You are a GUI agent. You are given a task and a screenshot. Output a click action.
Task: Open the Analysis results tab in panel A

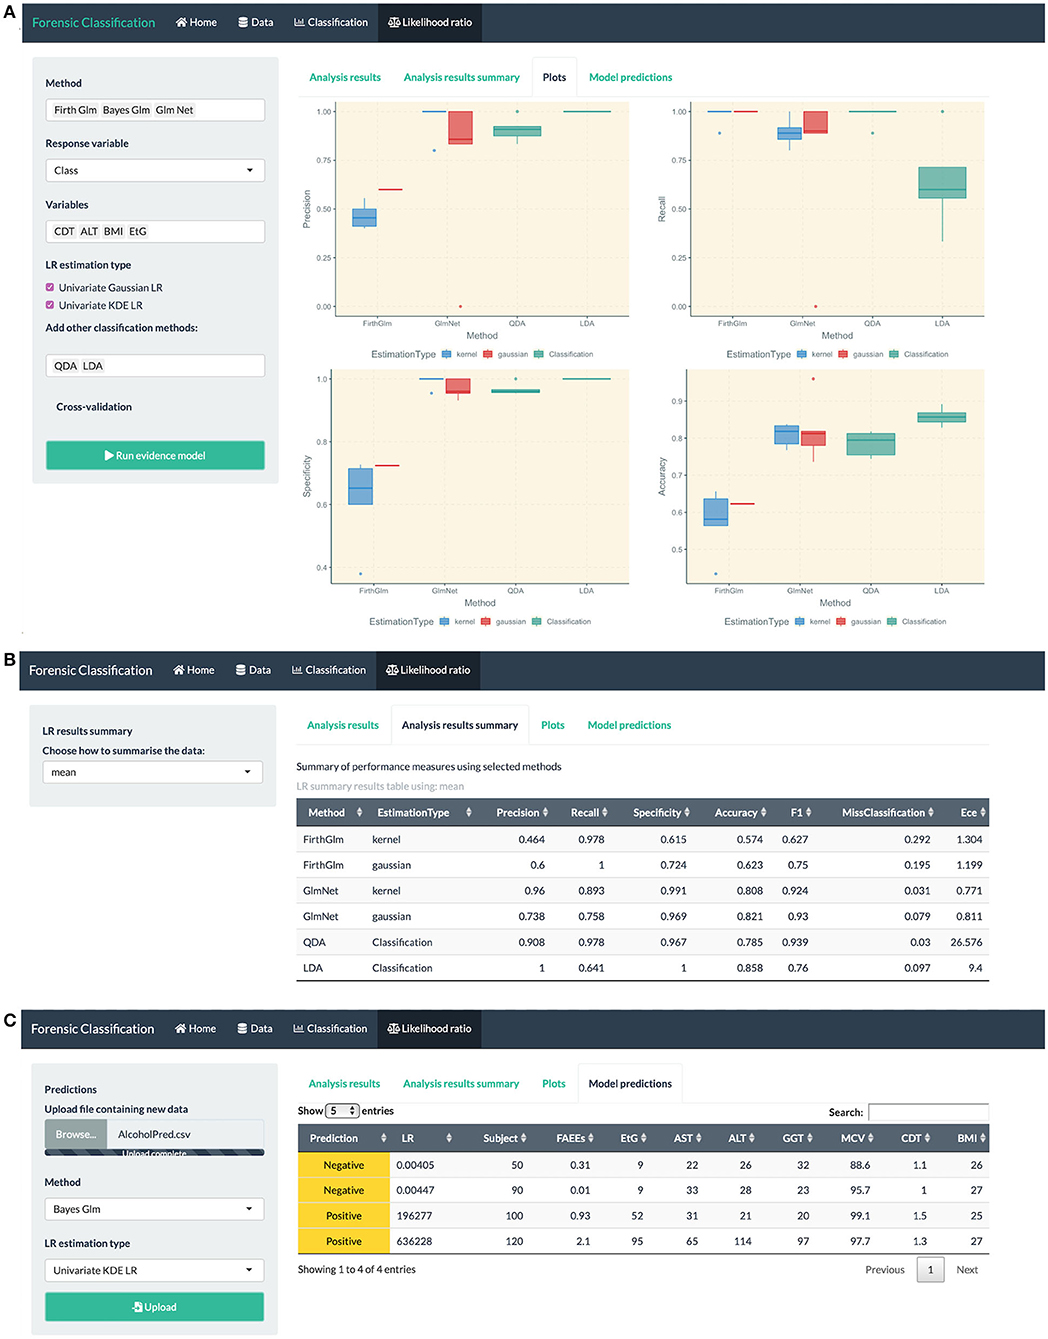[x=345, y=77]
